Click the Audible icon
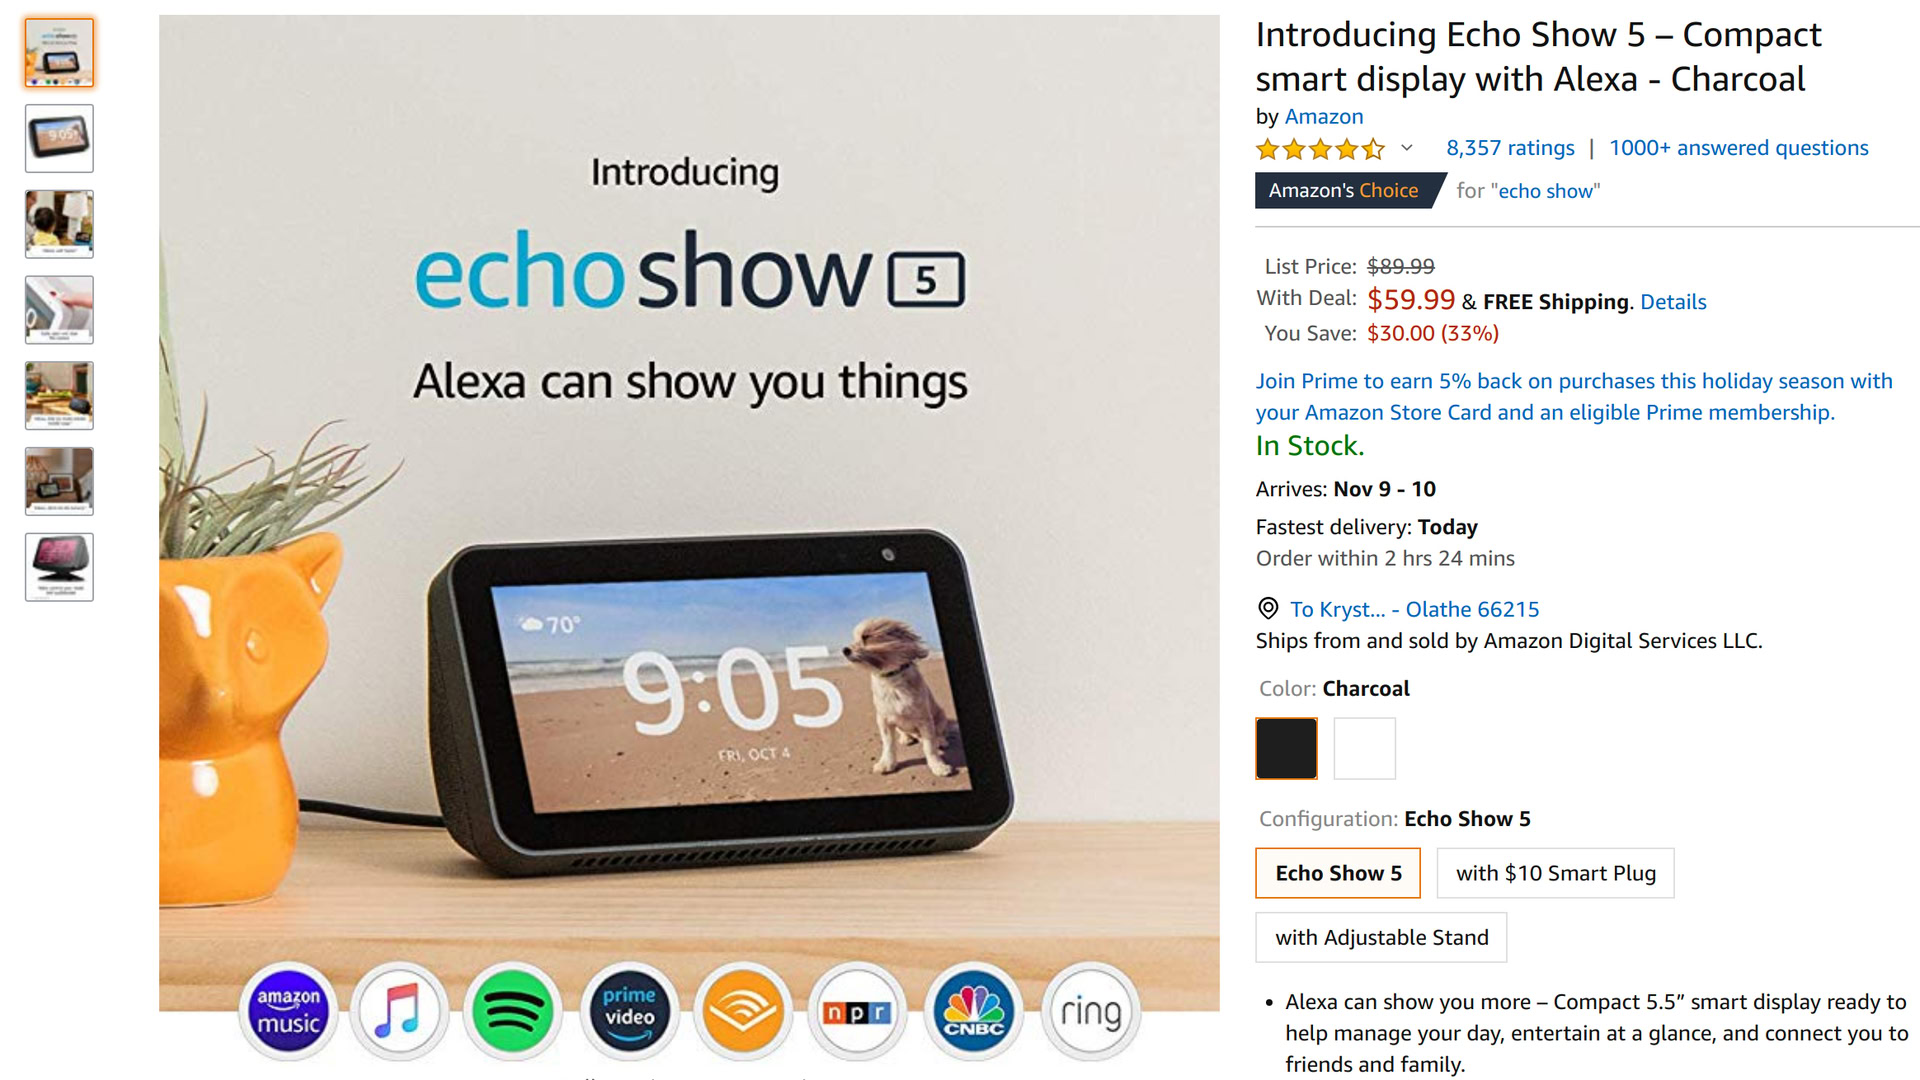This screenshot has width=1920, height=1080. click(x=743, y=1012)
